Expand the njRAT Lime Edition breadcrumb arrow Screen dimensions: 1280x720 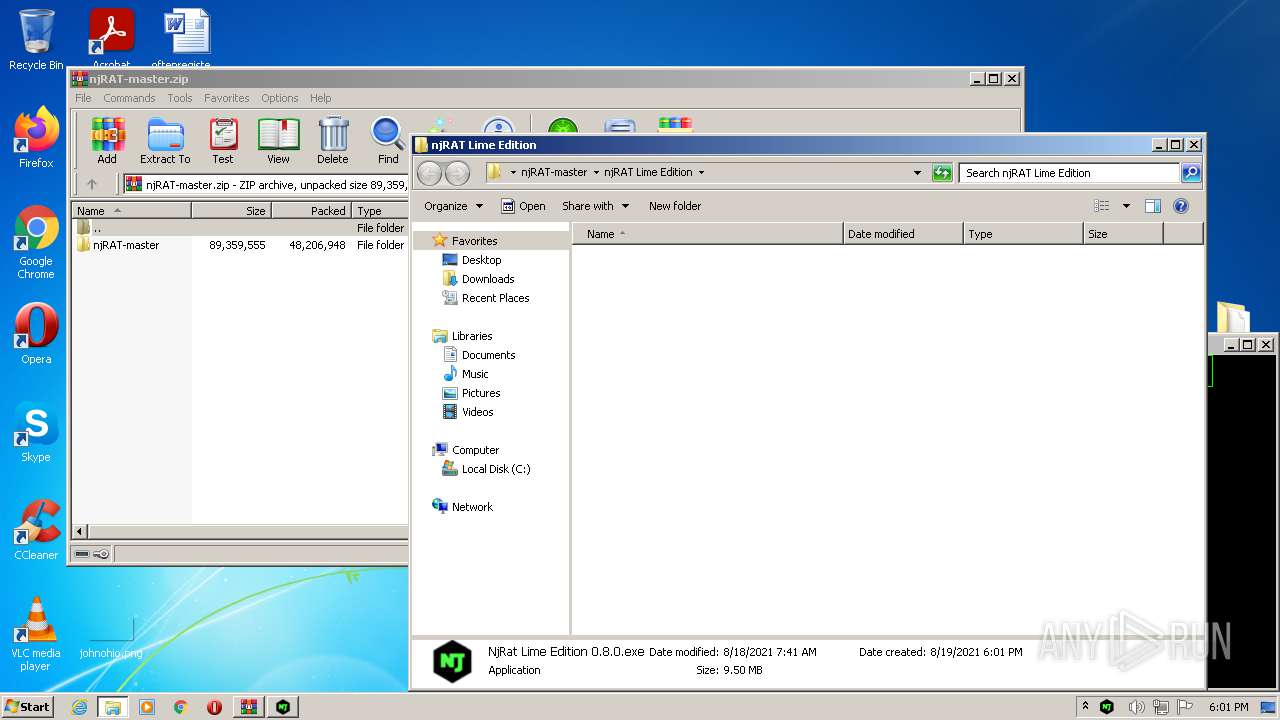coord(701,173)
